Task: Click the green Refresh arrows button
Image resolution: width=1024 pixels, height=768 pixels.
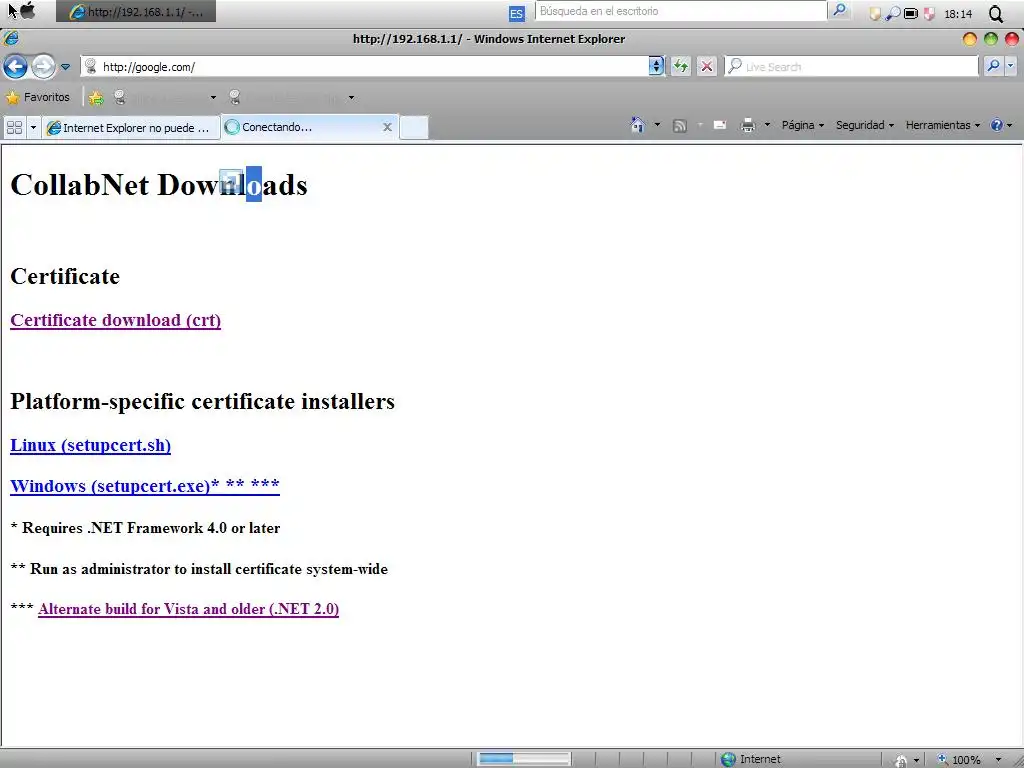Action: 681,67
